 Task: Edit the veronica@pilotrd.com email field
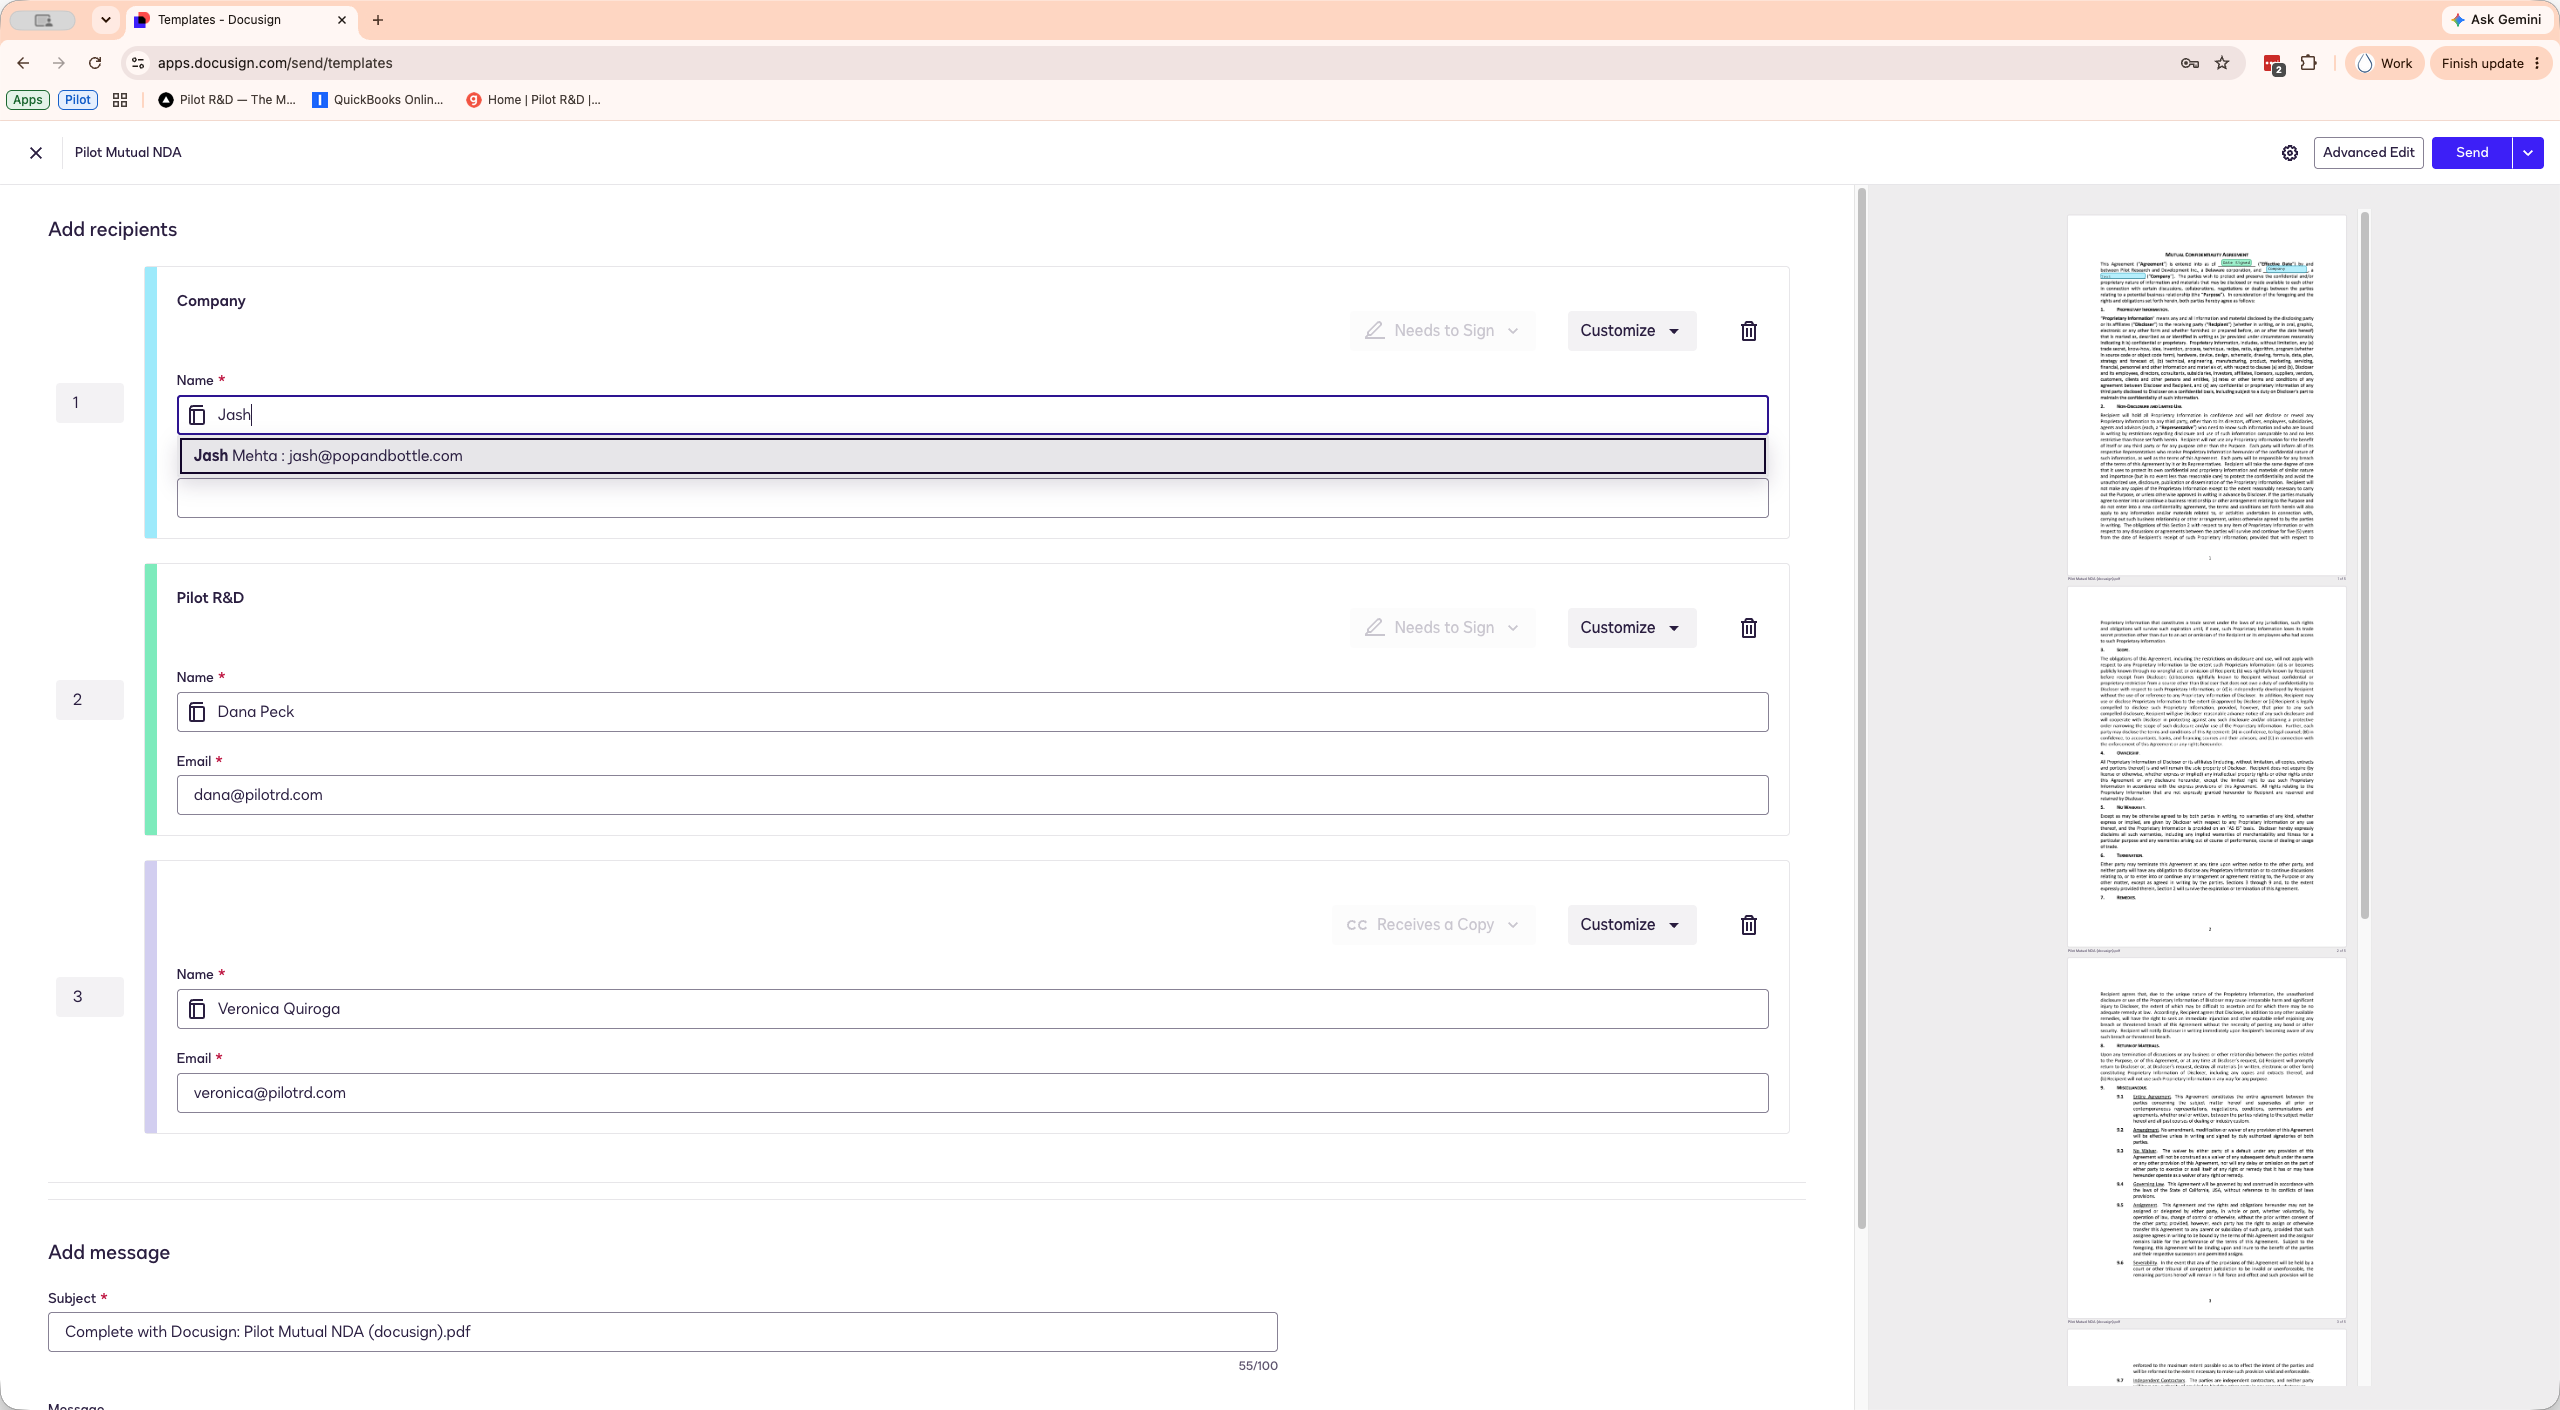click(972, 1093)
